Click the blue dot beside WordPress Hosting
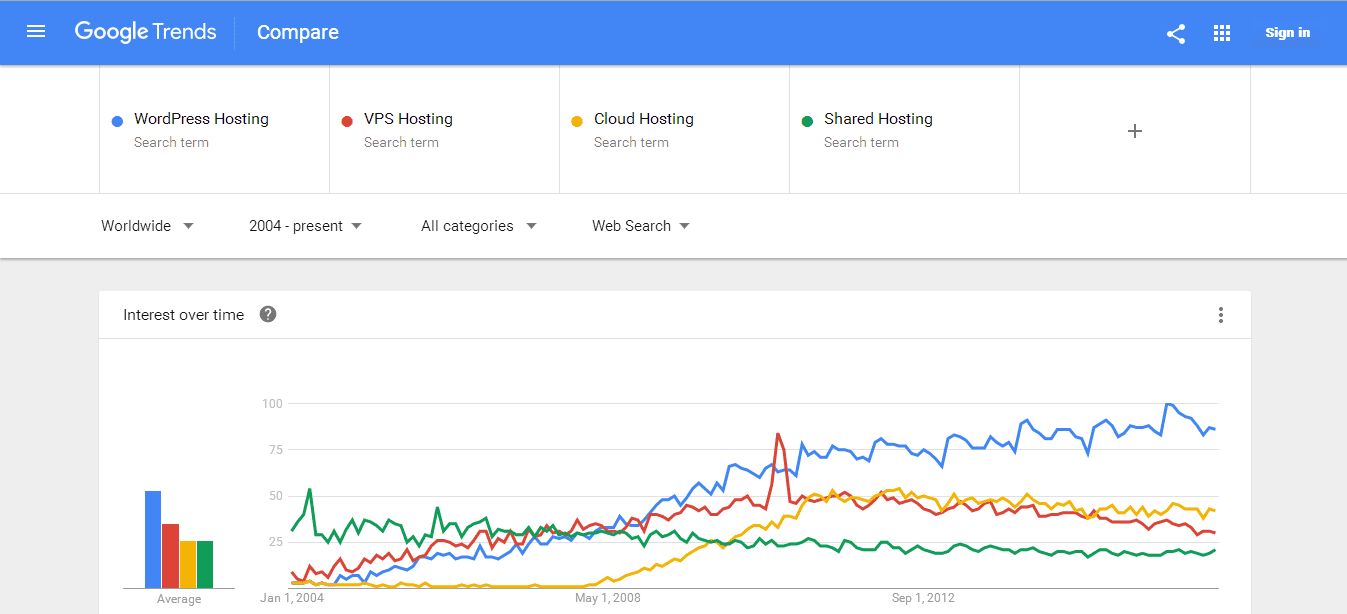1347x614 pixels. click(x=117, y=121)
